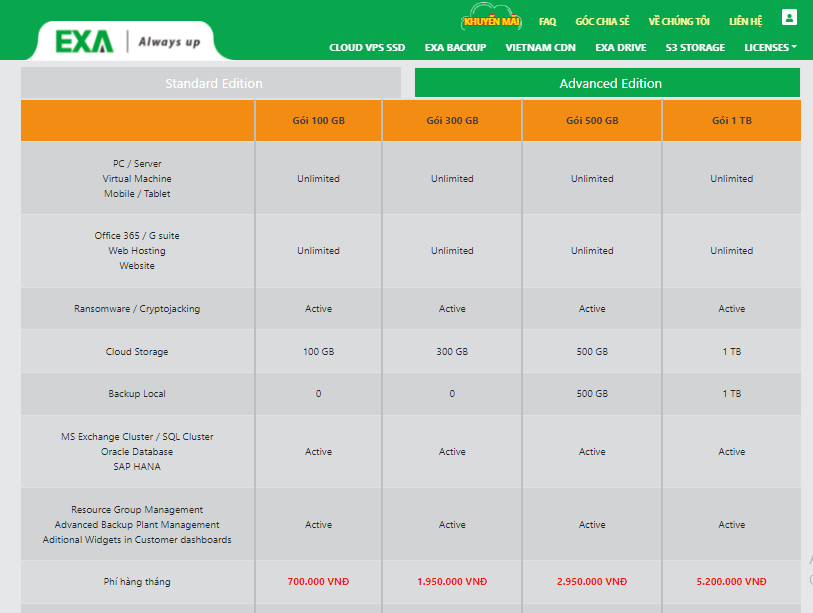Click the 5.200.000 VNĐ monthly price

pos(732,581)
